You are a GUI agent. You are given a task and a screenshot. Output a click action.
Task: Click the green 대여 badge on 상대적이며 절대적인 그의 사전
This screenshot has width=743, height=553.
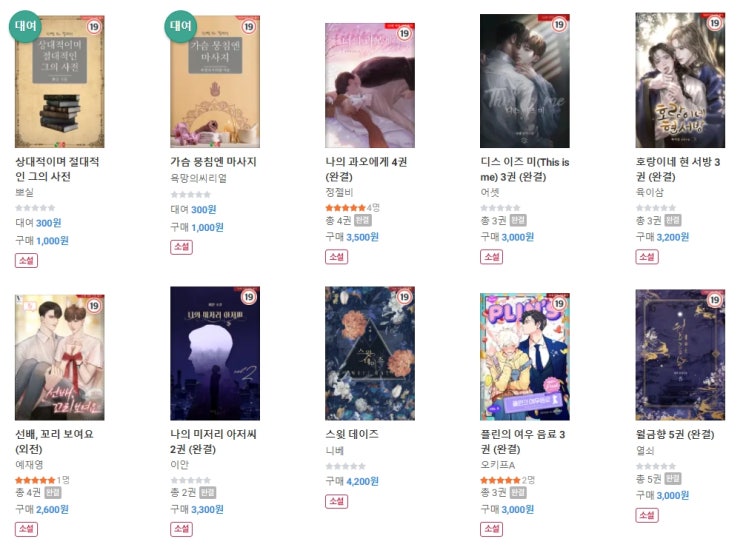25,26
